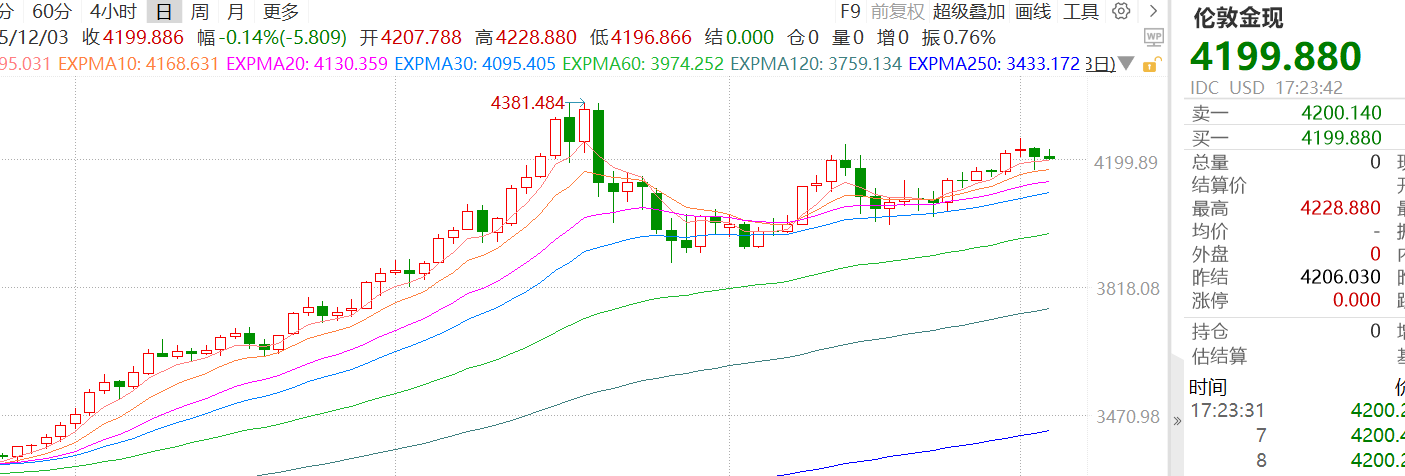1405x476 pixels.
Task: Switch to 4小时 timeframe tab
Action: click(x=112, y=12)
